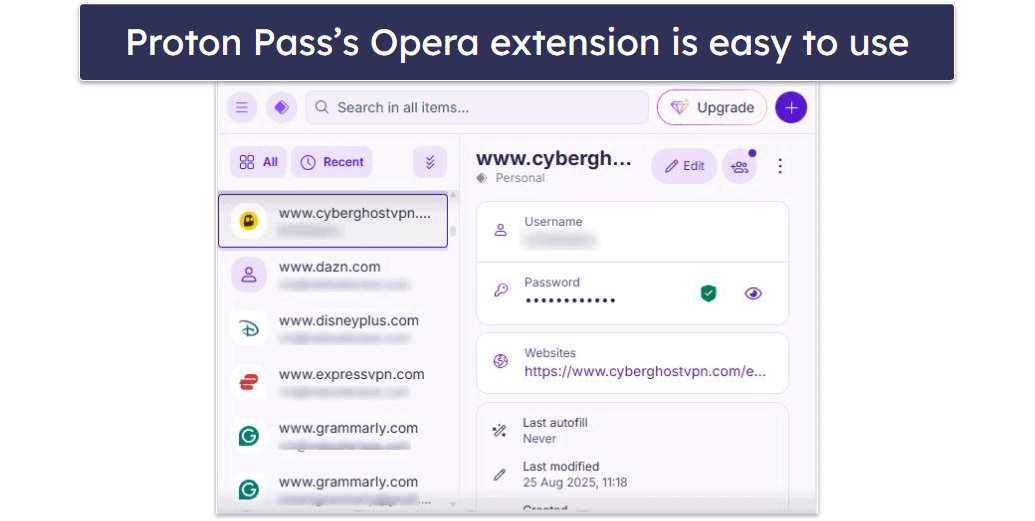Viewport: 1035px width, 521px height.
Task: Click the Last autofill wand icon
Action: (499, 431)
